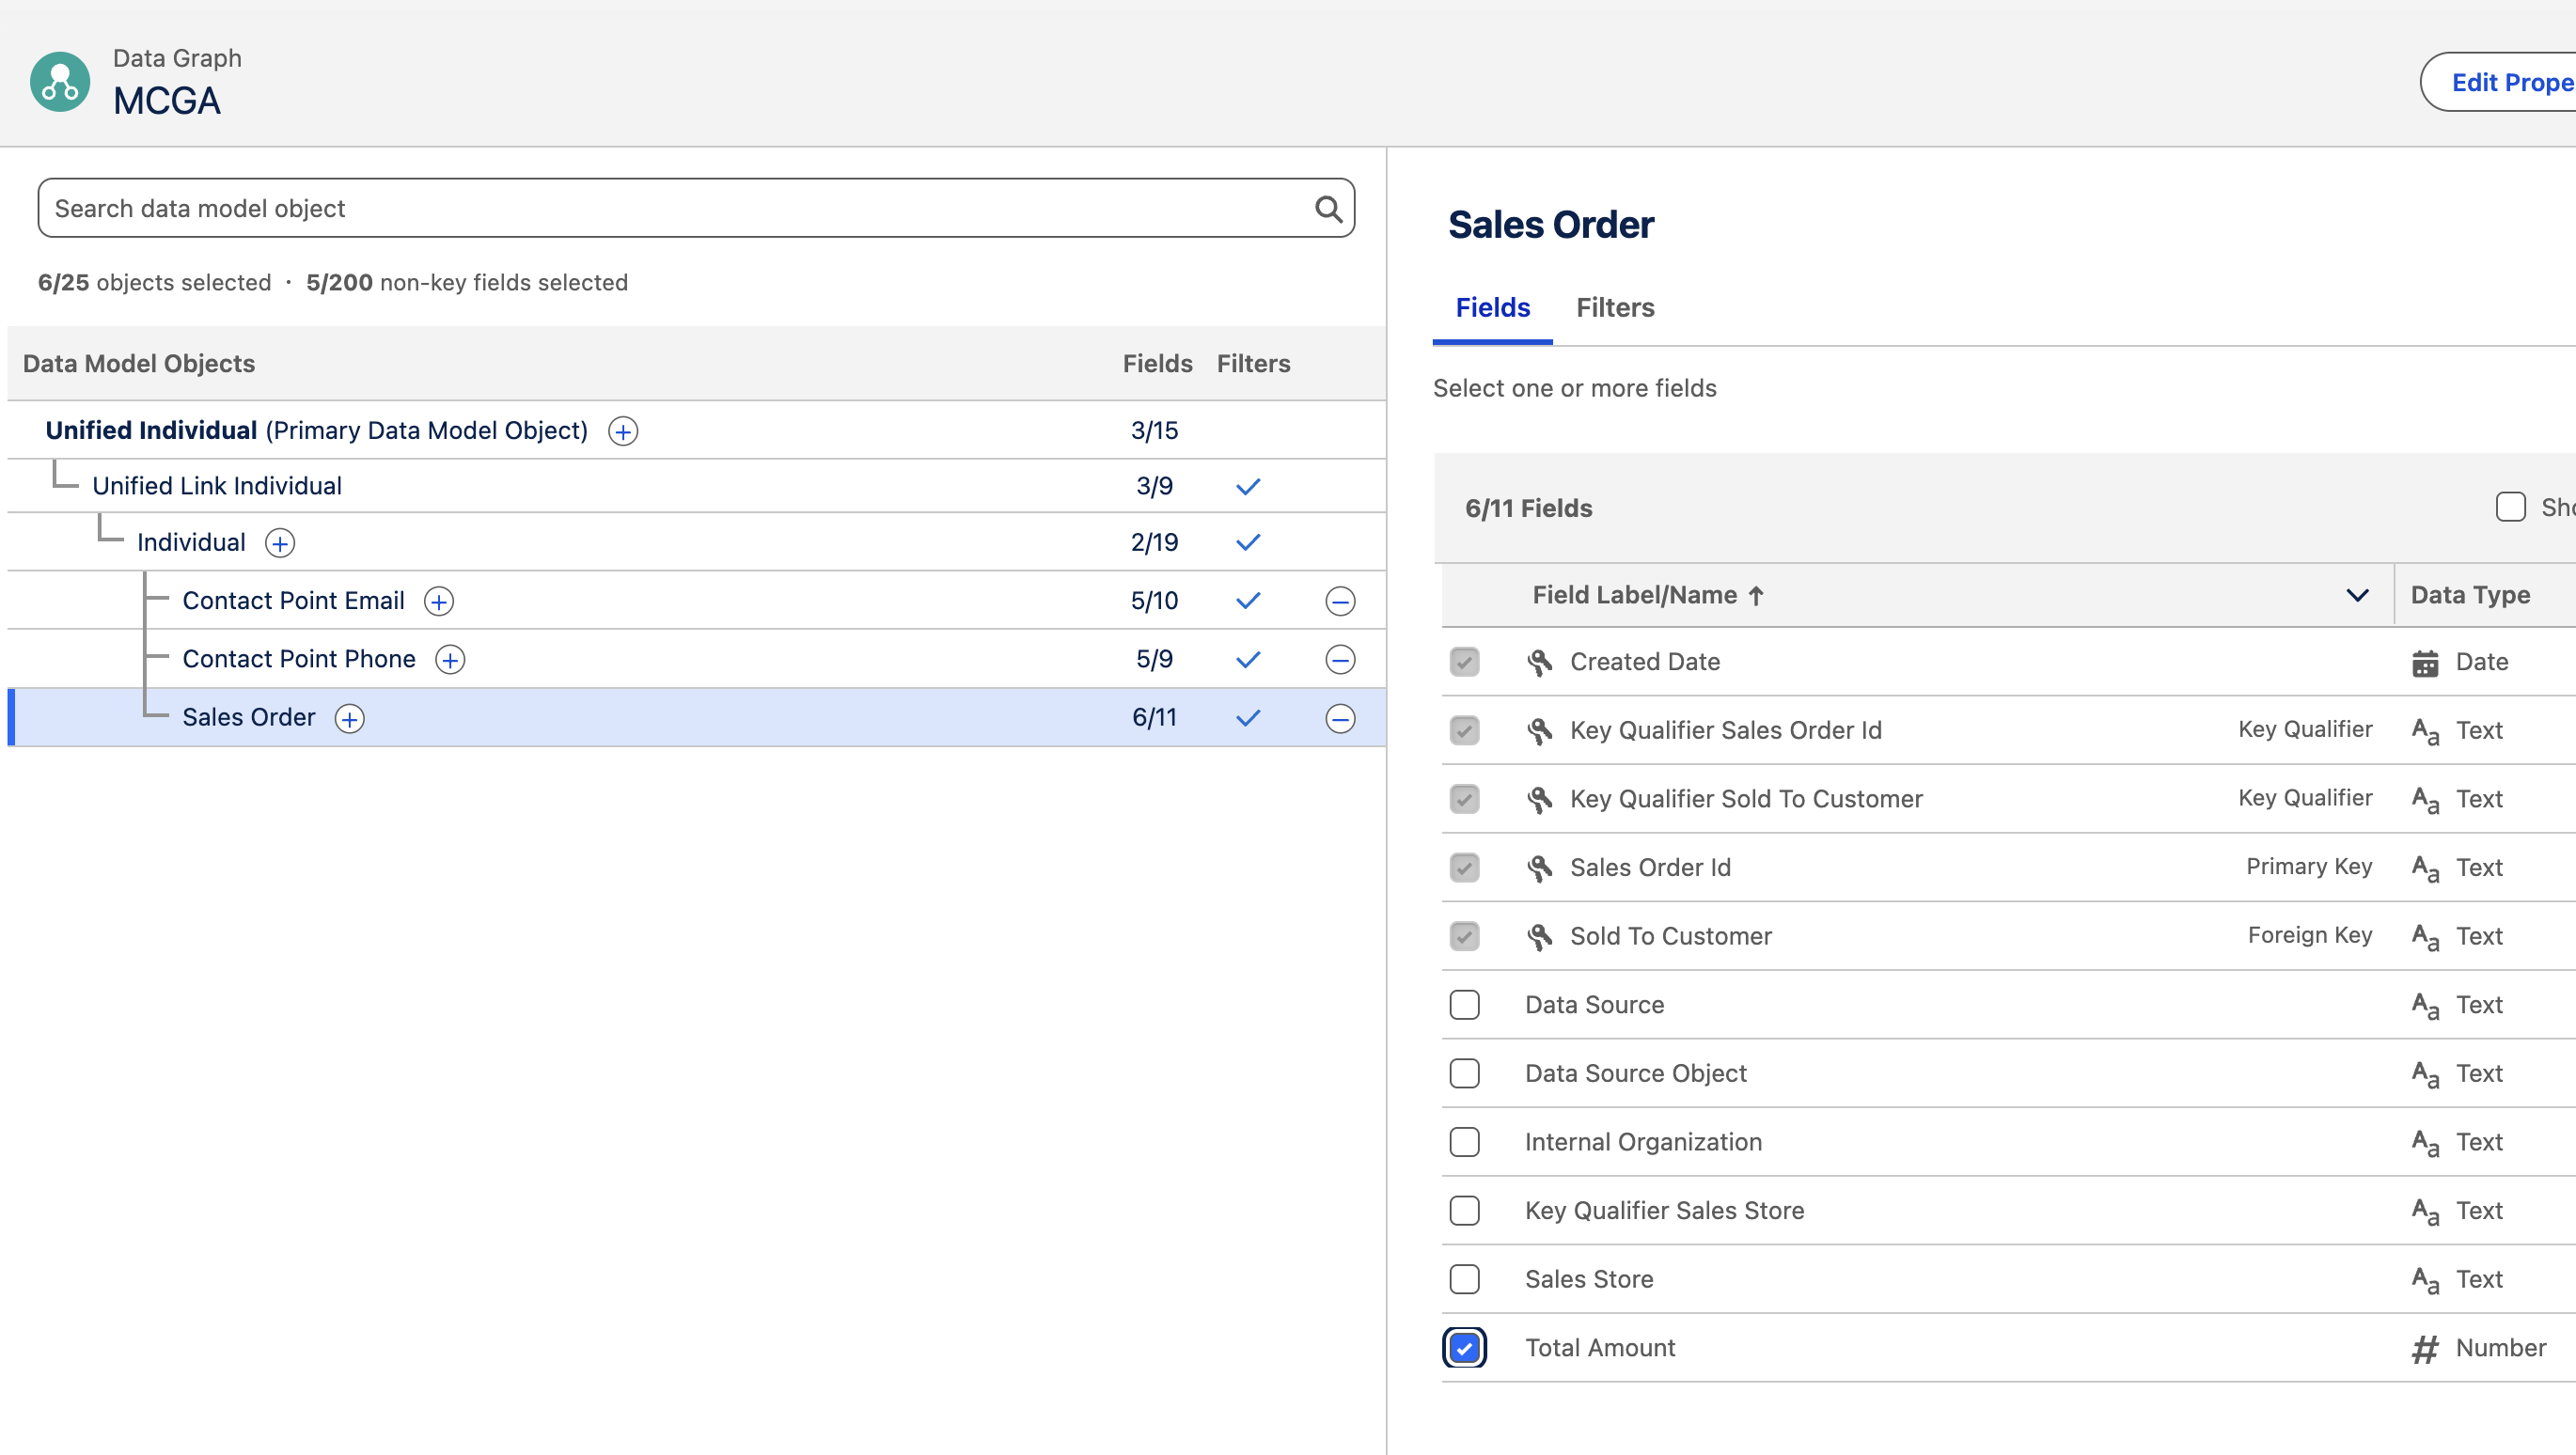Click the plus icon next to Individual
Viewport: 2576px width, 1455px height.
[280, 542]
